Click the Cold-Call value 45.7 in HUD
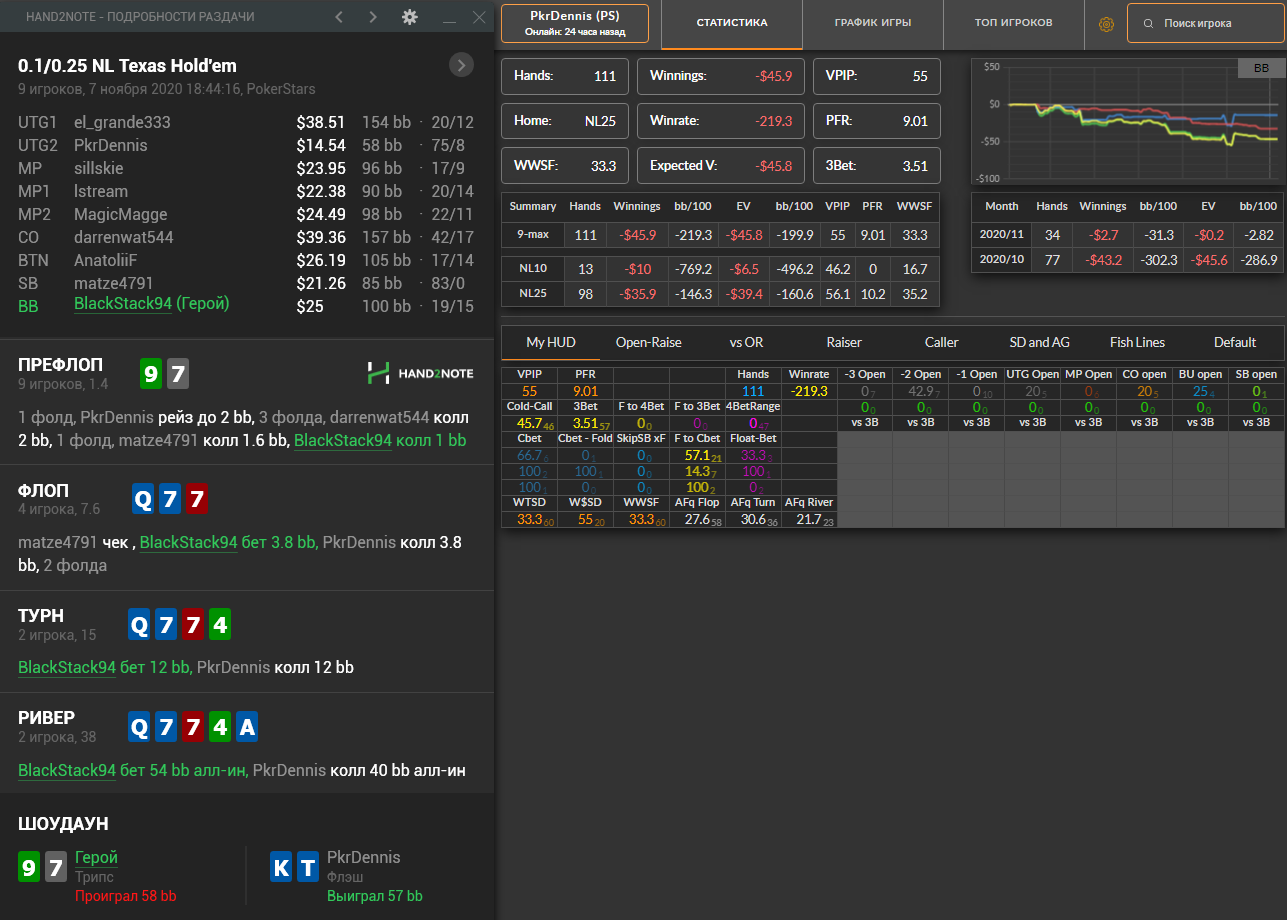The image size is (1287, 920). [530, 424]
